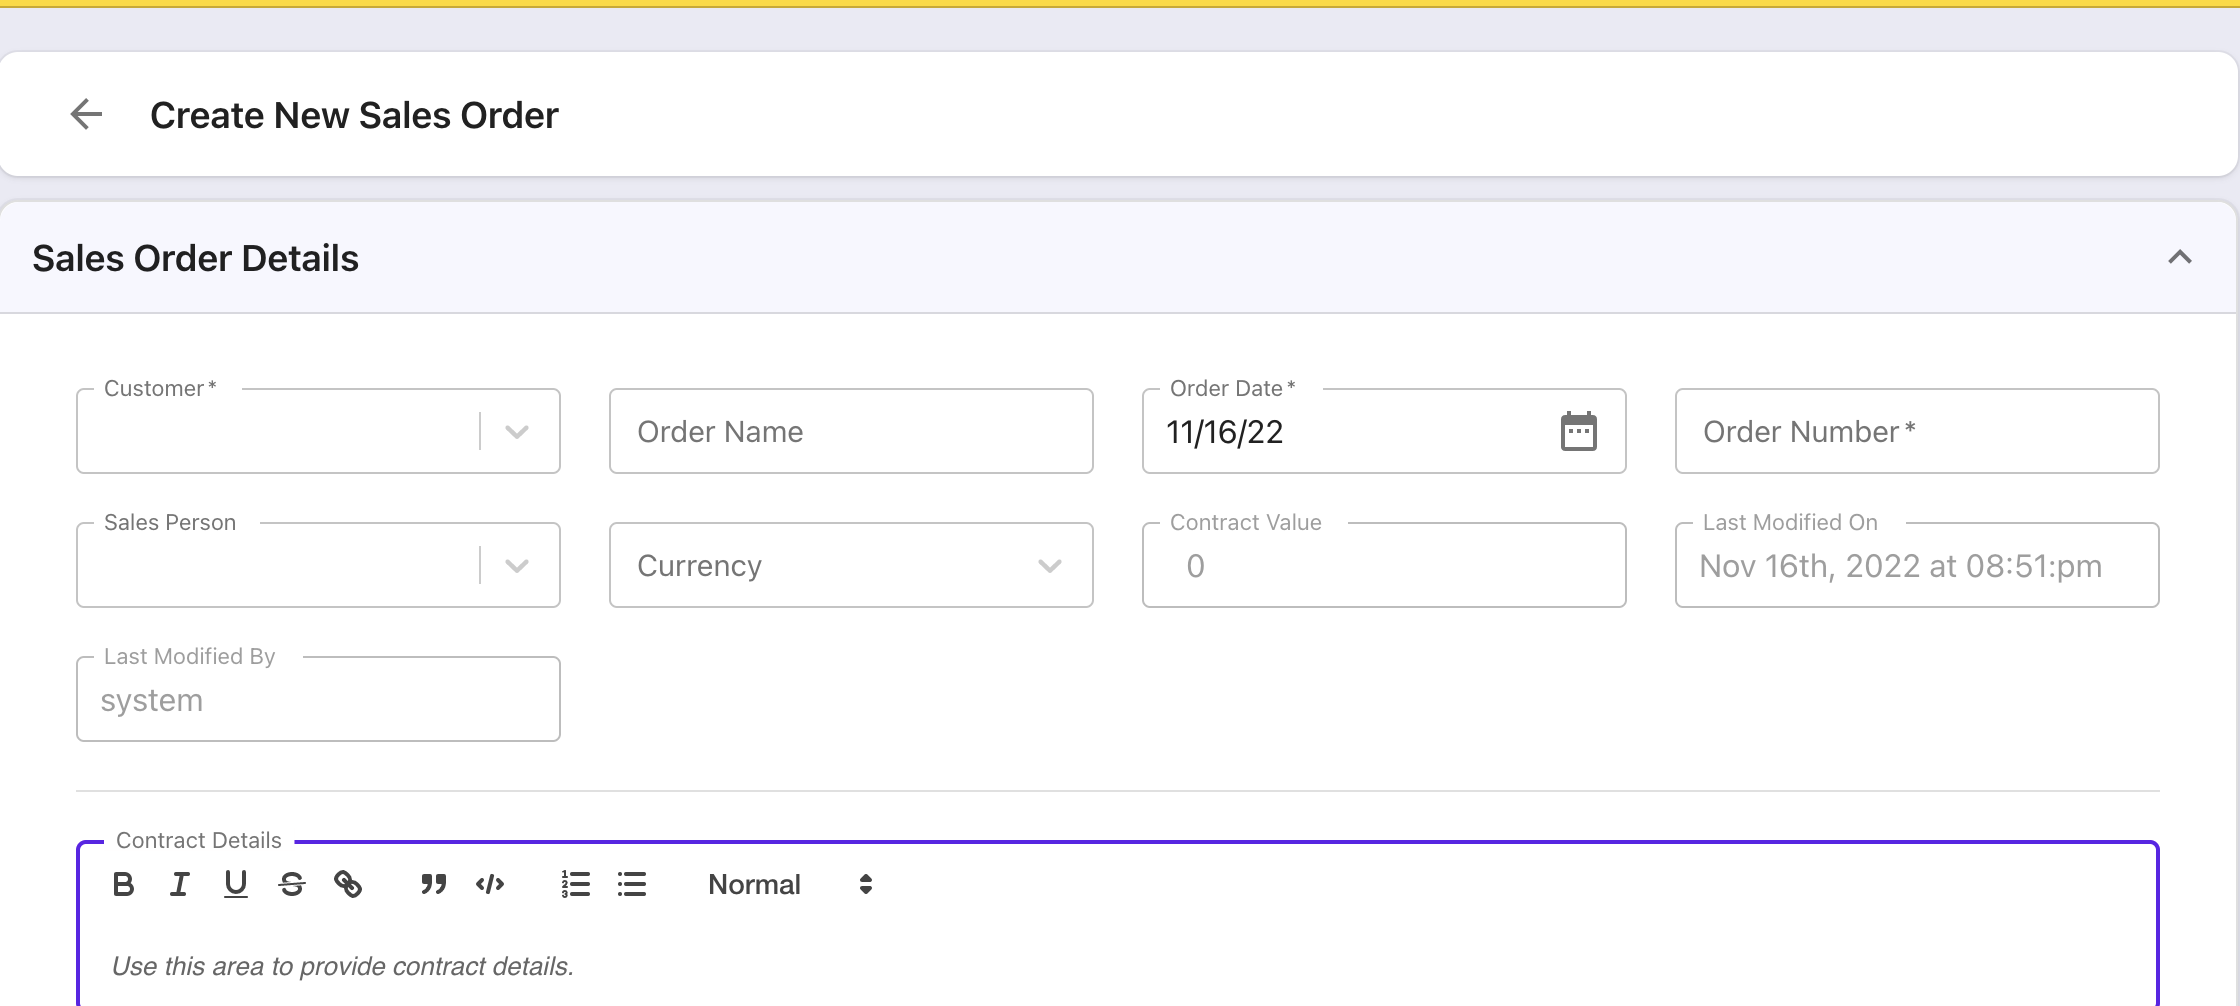2240x1006 pixels.
Task: Insert a hyperlink in Contract Details
Action: pos(349,884)
